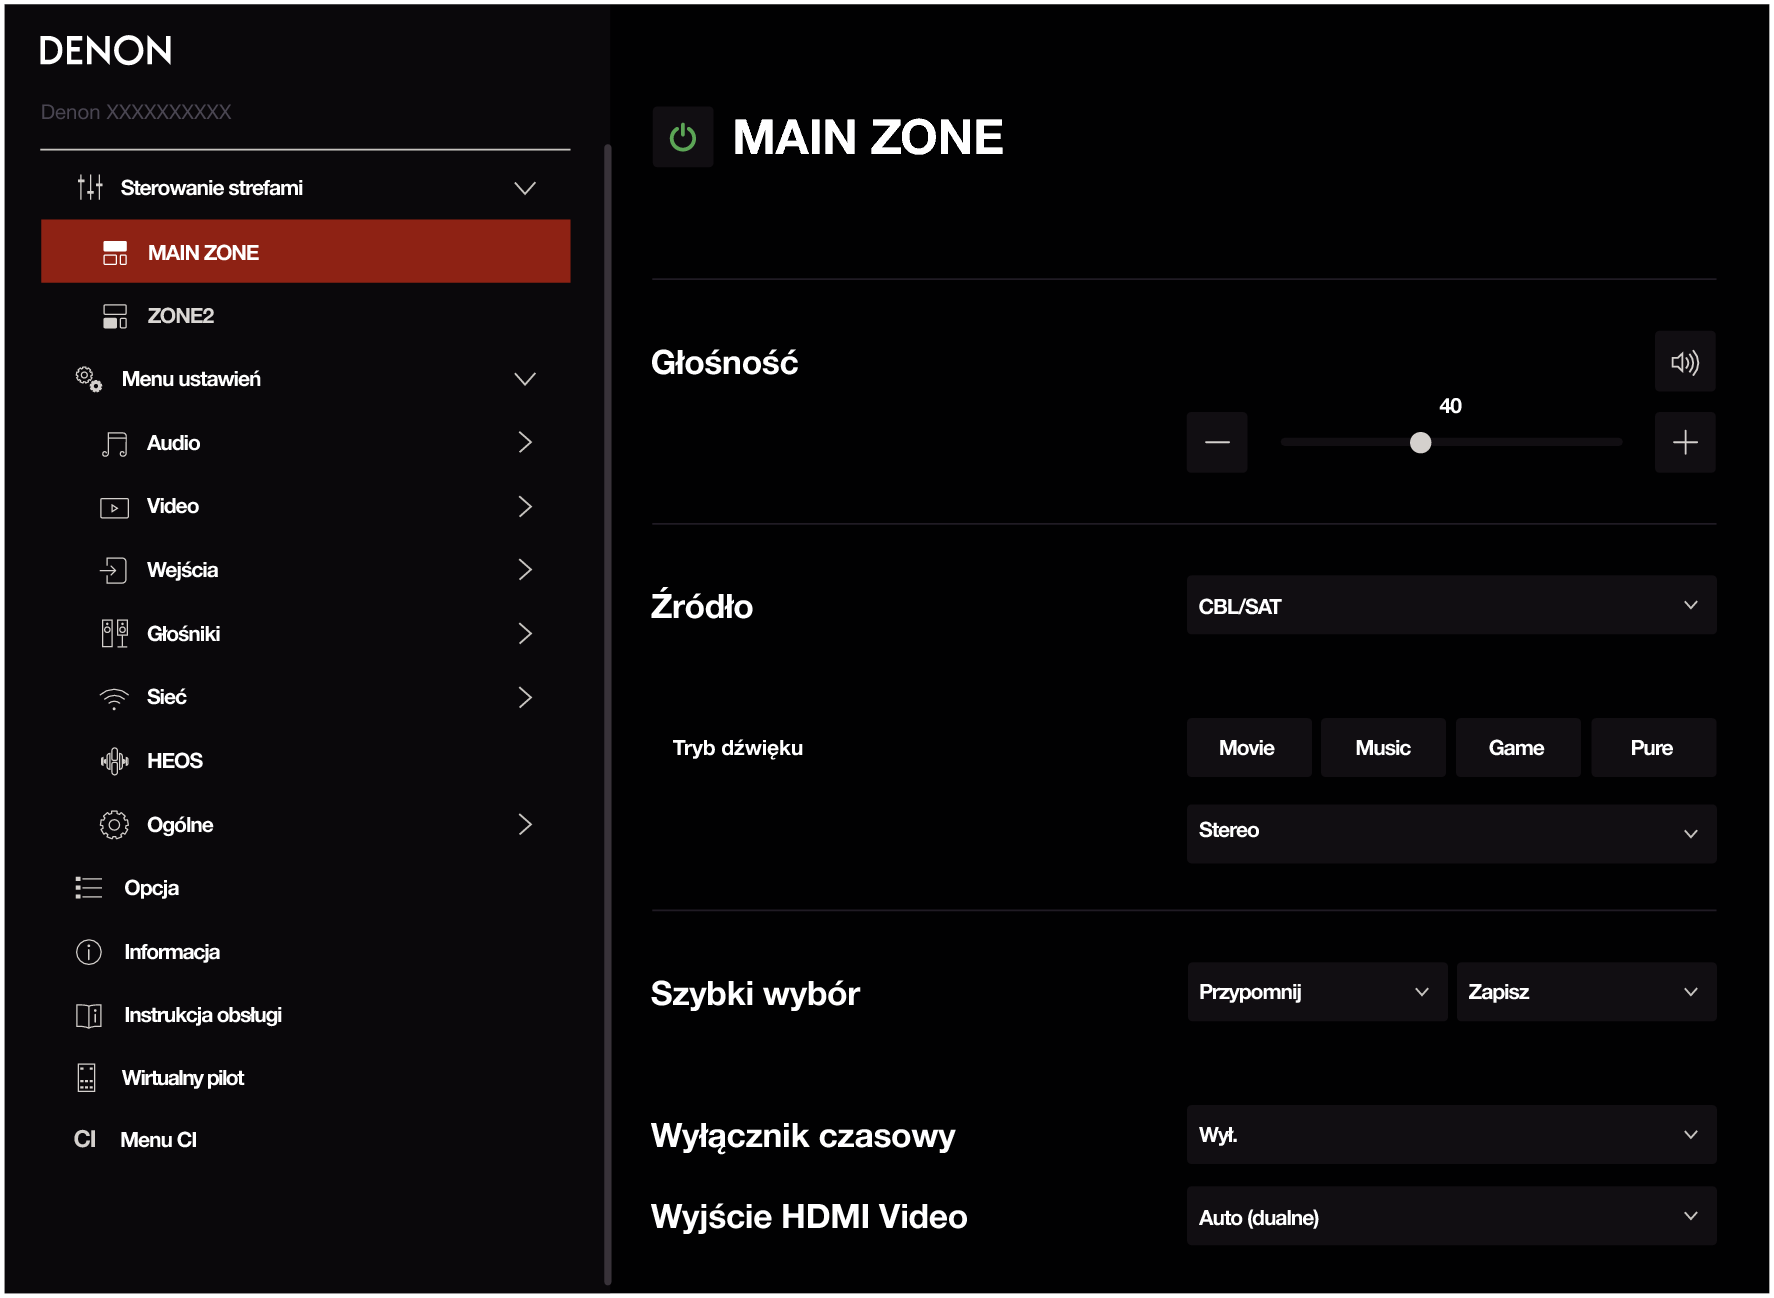Increase volume with the plus button
The height and width of the screenshot is (1298, 1774).
[1685, 442]
